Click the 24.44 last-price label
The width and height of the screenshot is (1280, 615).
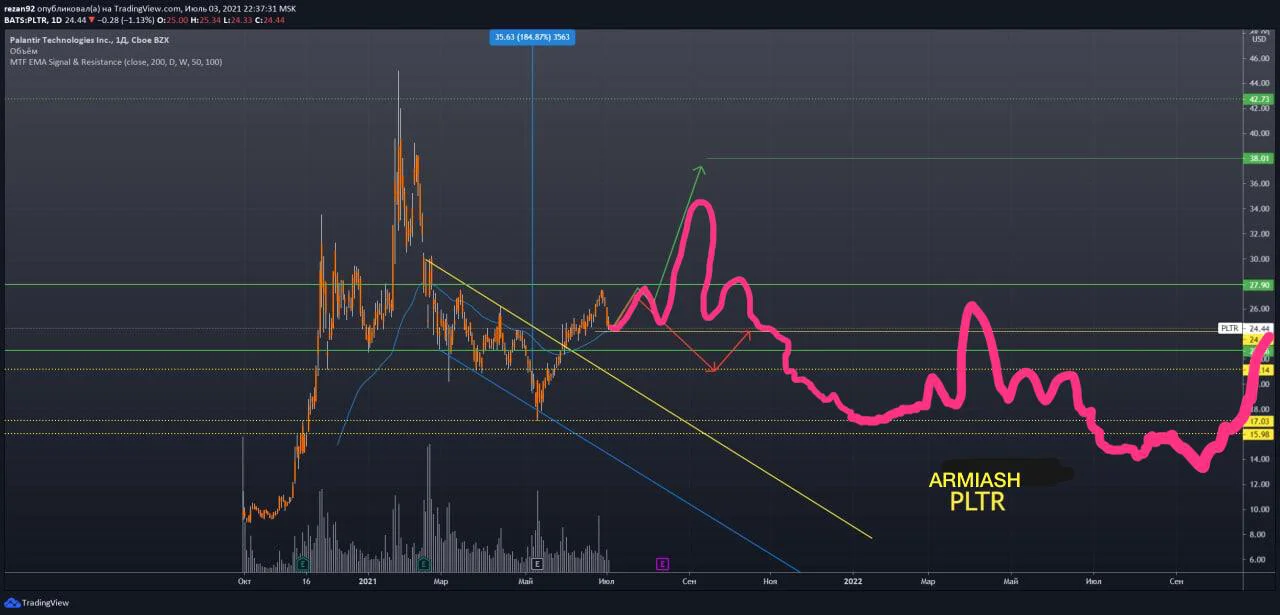(x=1258, y=328)
